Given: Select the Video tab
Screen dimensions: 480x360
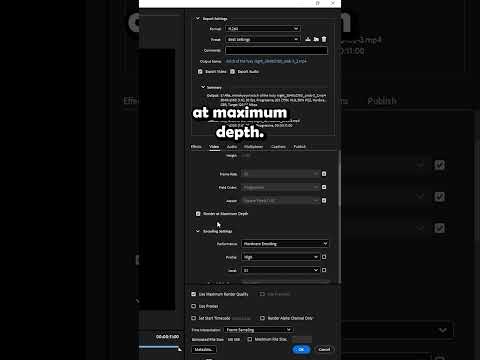Looking at the screenshot, I should pyautogui.click(x=214, y=147).
